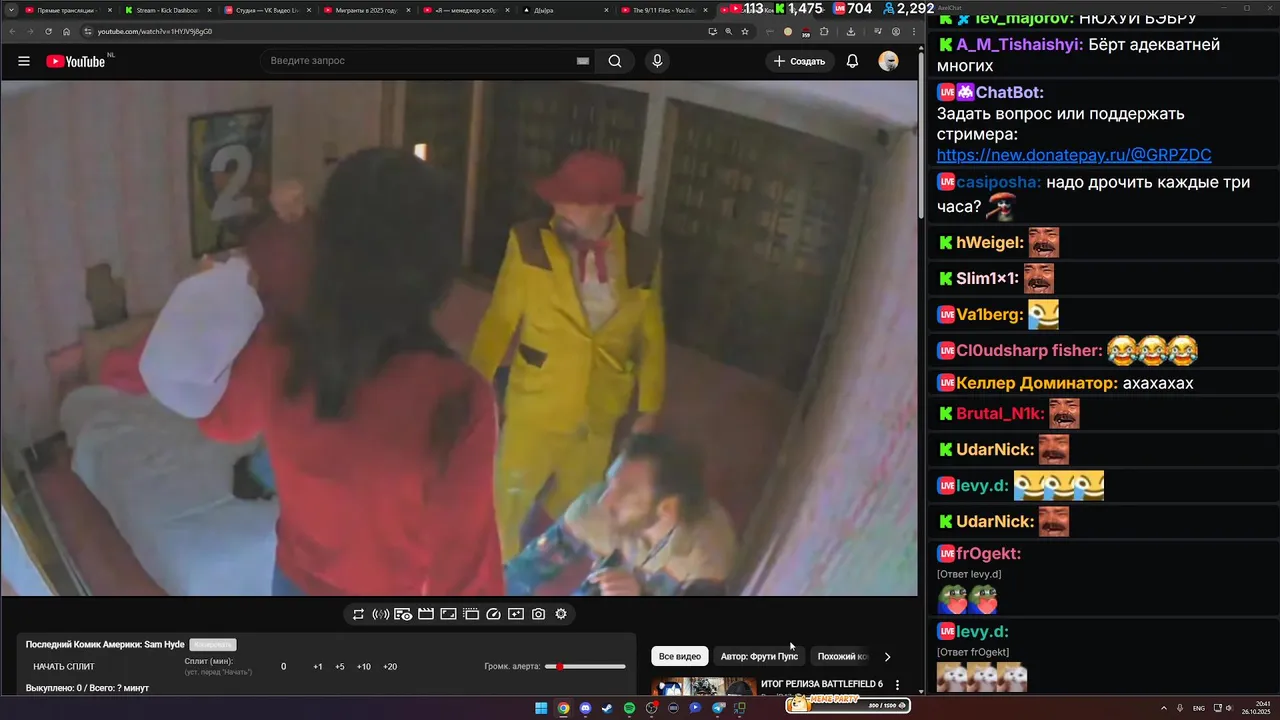Click the clapperboard cinema mode icon

pyautogui.click(x=426, y=614)
